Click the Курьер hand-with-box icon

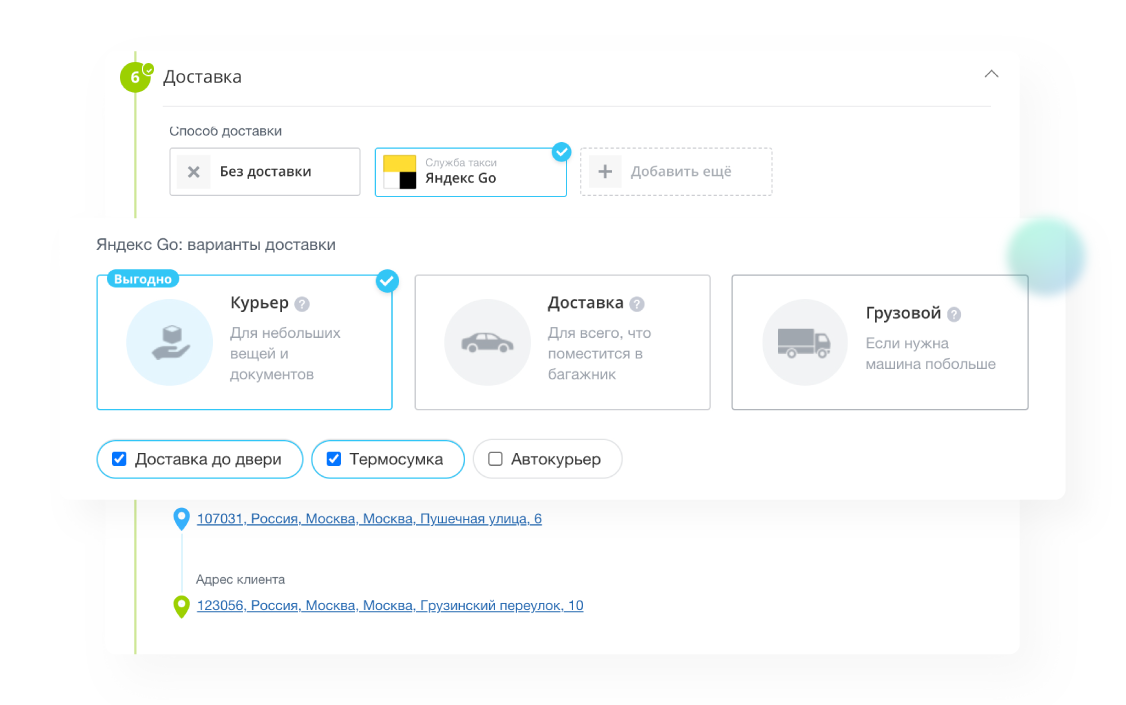click(x=170, y=342)
